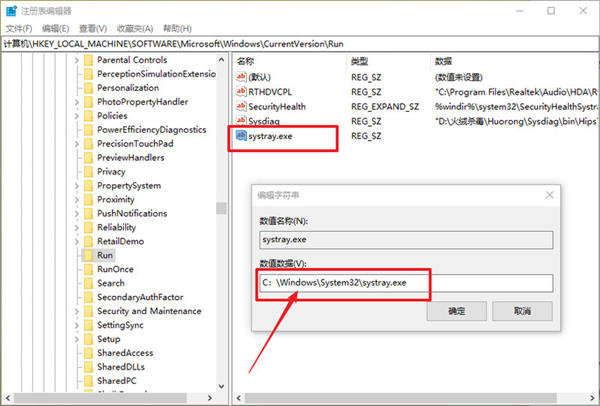This screenshot has width=600, height=406.
Task: Click the Policies folder icon
Action: pos(88,116)
